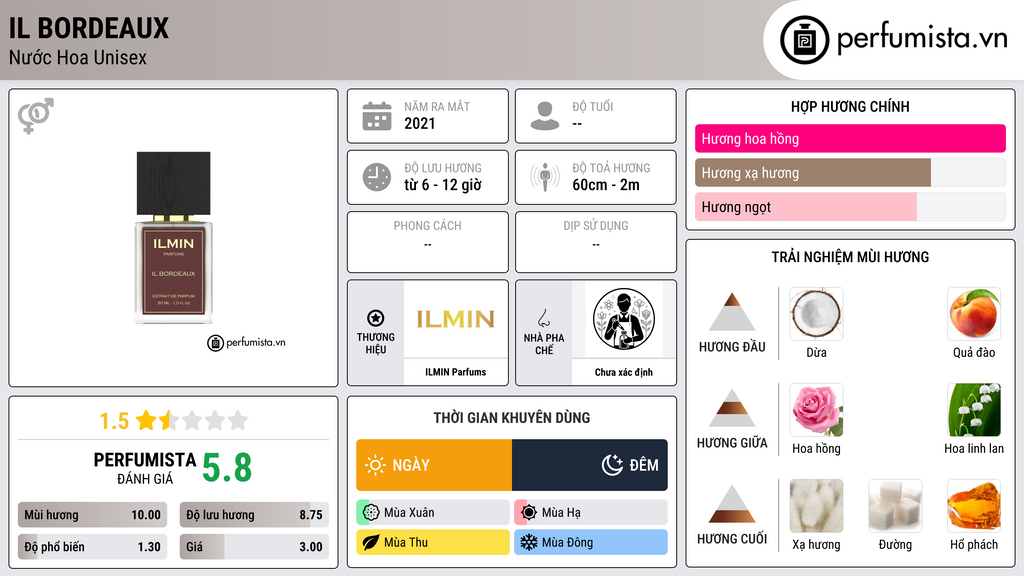Image resolution: width=1024 pixels, height=576 pixels.
Task: Click the leaf icon for Mùa Thu
Action: pos(371,543)
